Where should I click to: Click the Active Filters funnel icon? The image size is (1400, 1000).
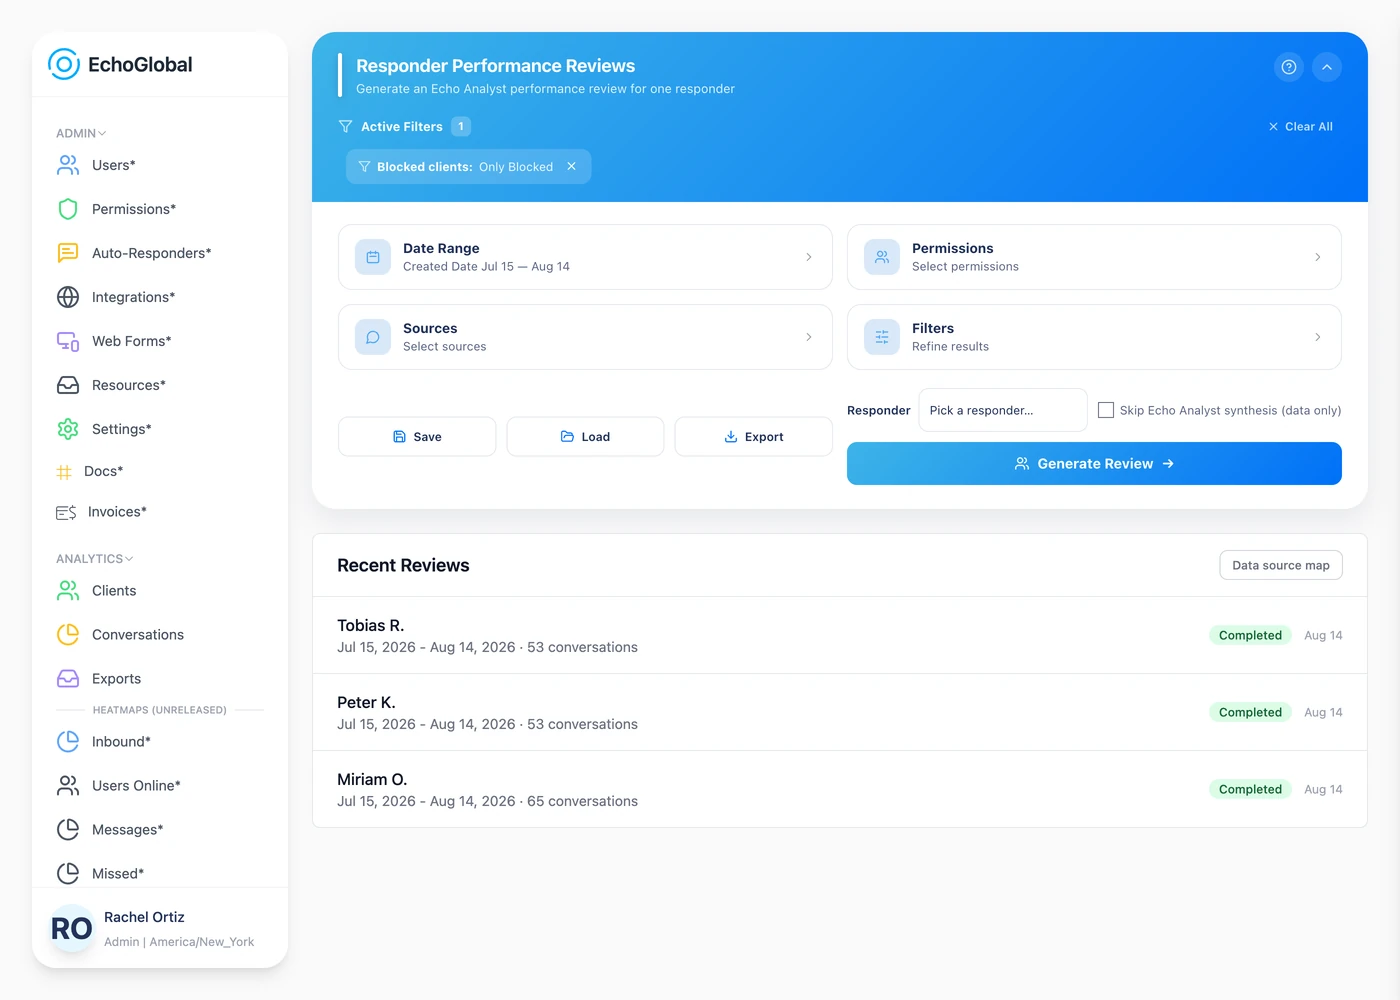tap(346, 127)
